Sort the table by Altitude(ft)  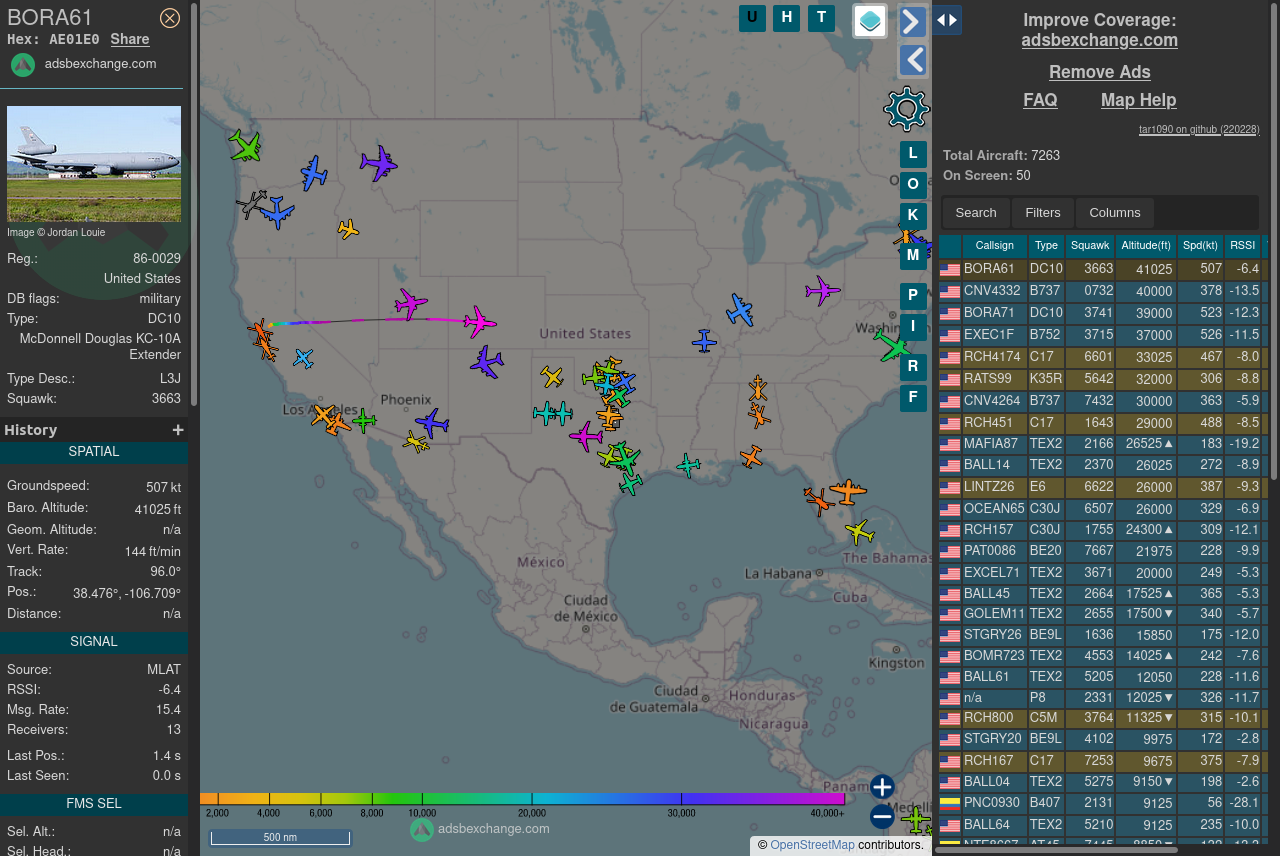click(x=1146, y=246)
